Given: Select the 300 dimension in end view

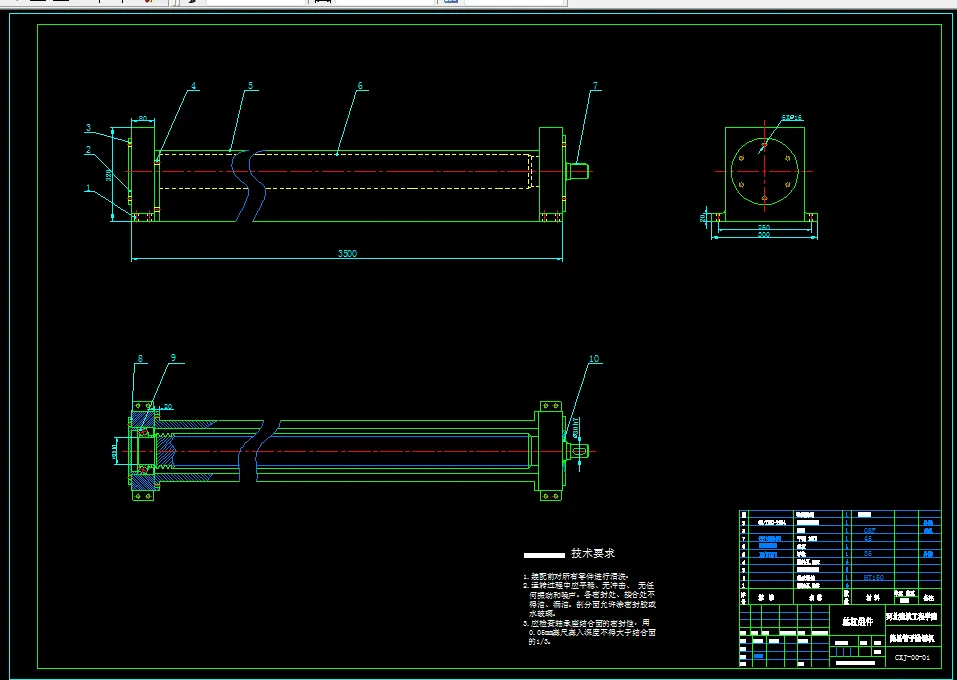Looking at the screenshot, I should (764, 234).
